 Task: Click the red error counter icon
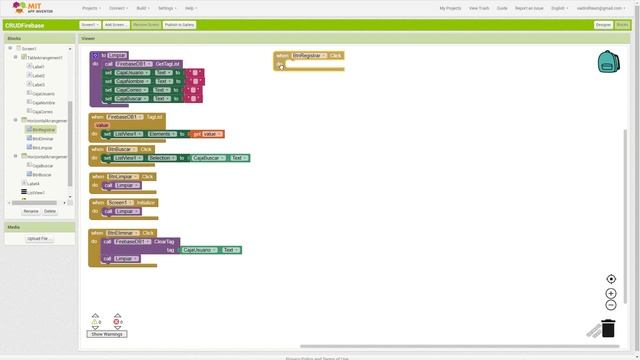tap(116, 322)
